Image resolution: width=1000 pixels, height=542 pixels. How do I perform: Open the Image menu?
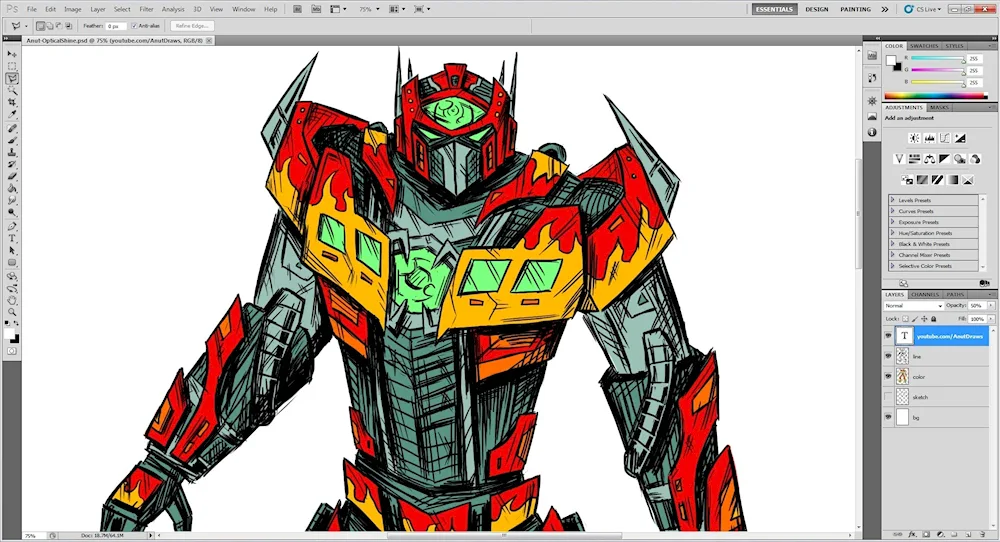point(73,10)
